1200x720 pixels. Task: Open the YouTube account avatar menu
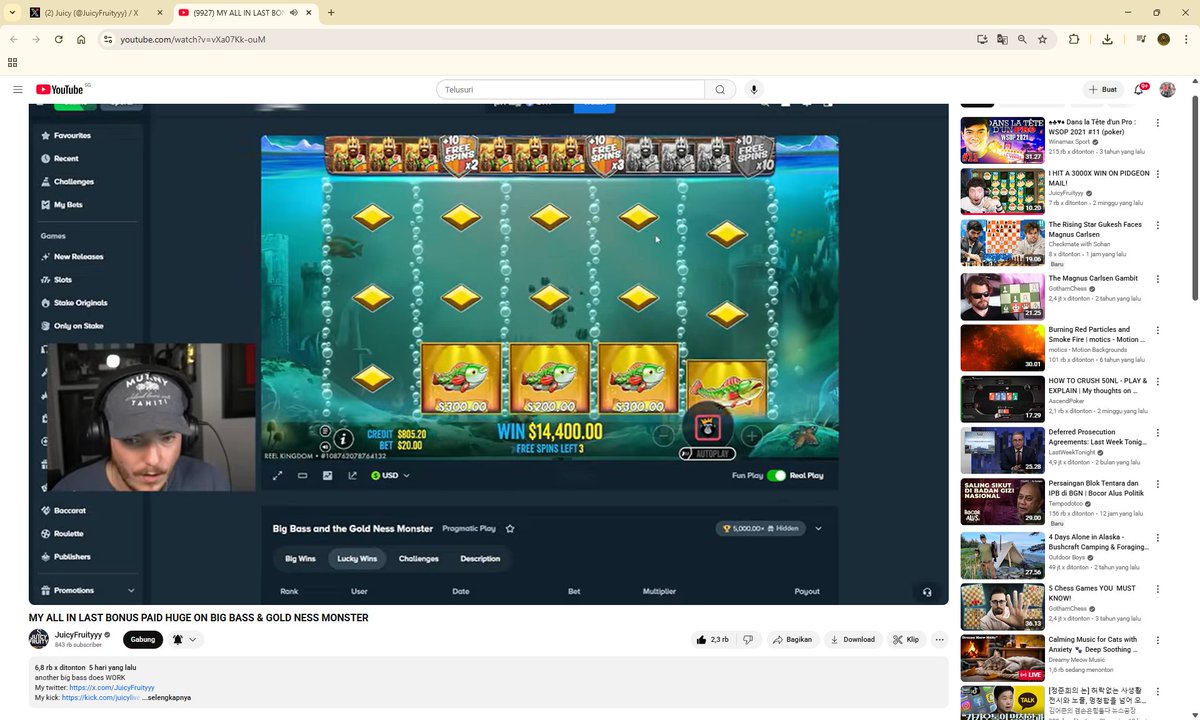point(1167,90)
